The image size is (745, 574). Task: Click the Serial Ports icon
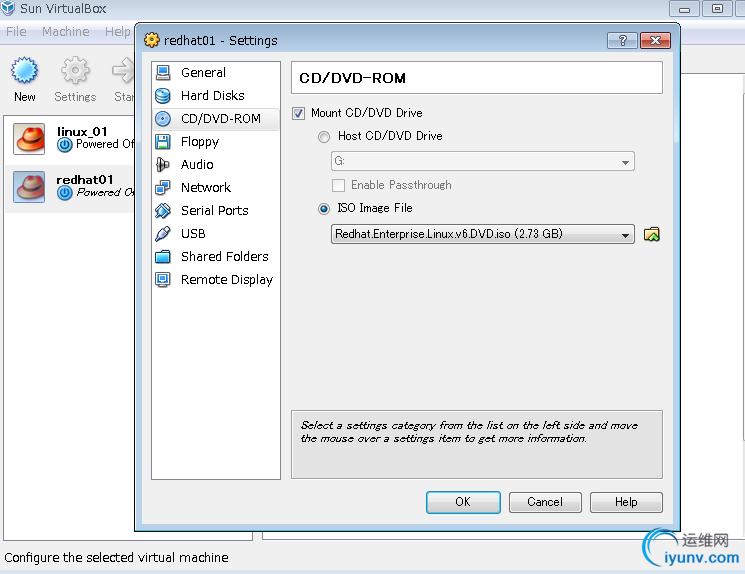pyautogui.click(x=163, y=210)
